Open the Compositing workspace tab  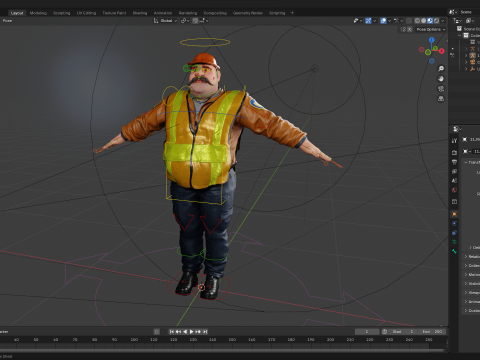(215, 13)
